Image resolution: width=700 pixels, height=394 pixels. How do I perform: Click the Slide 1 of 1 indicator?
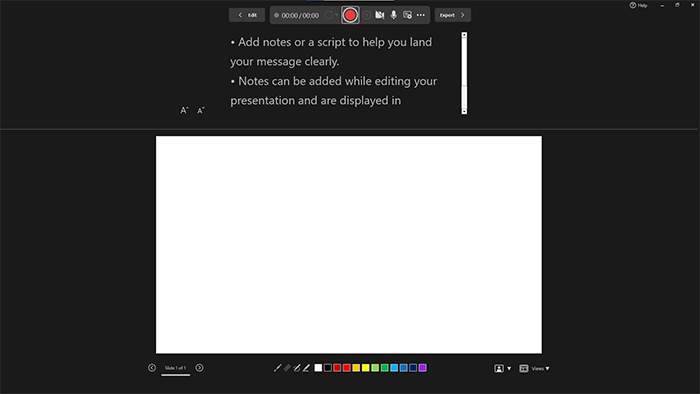(175, 368)
